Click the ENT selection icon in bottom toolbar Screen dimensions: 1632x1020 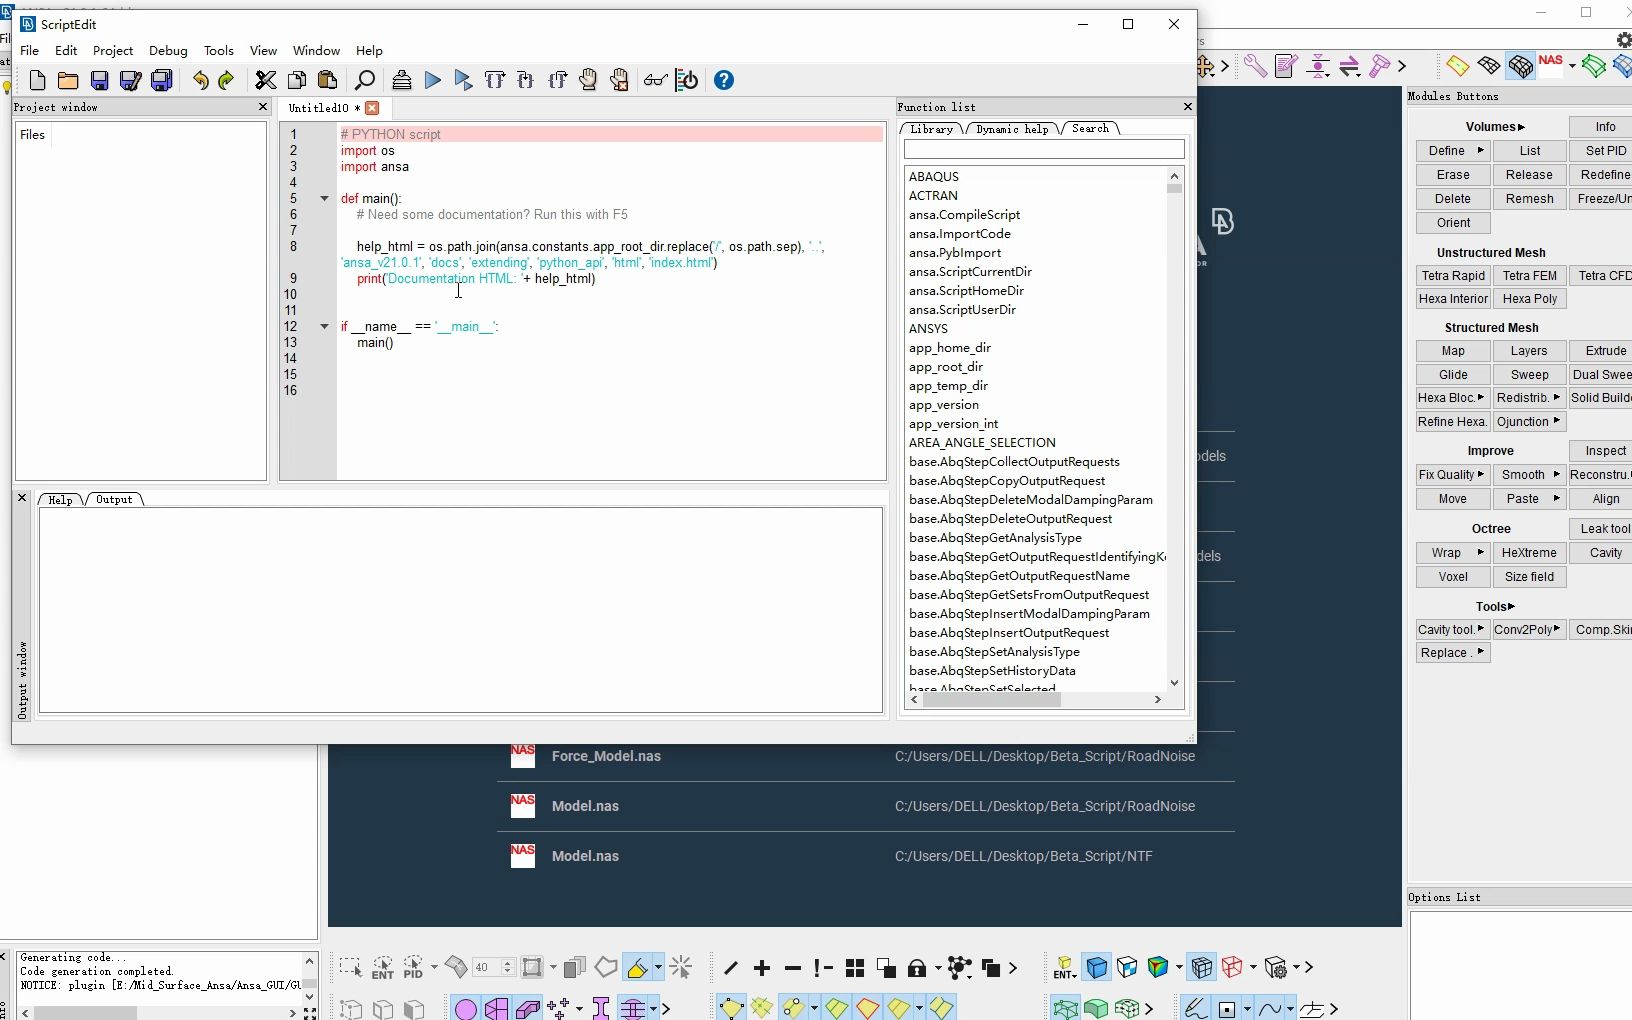click(x=382, y=967)
